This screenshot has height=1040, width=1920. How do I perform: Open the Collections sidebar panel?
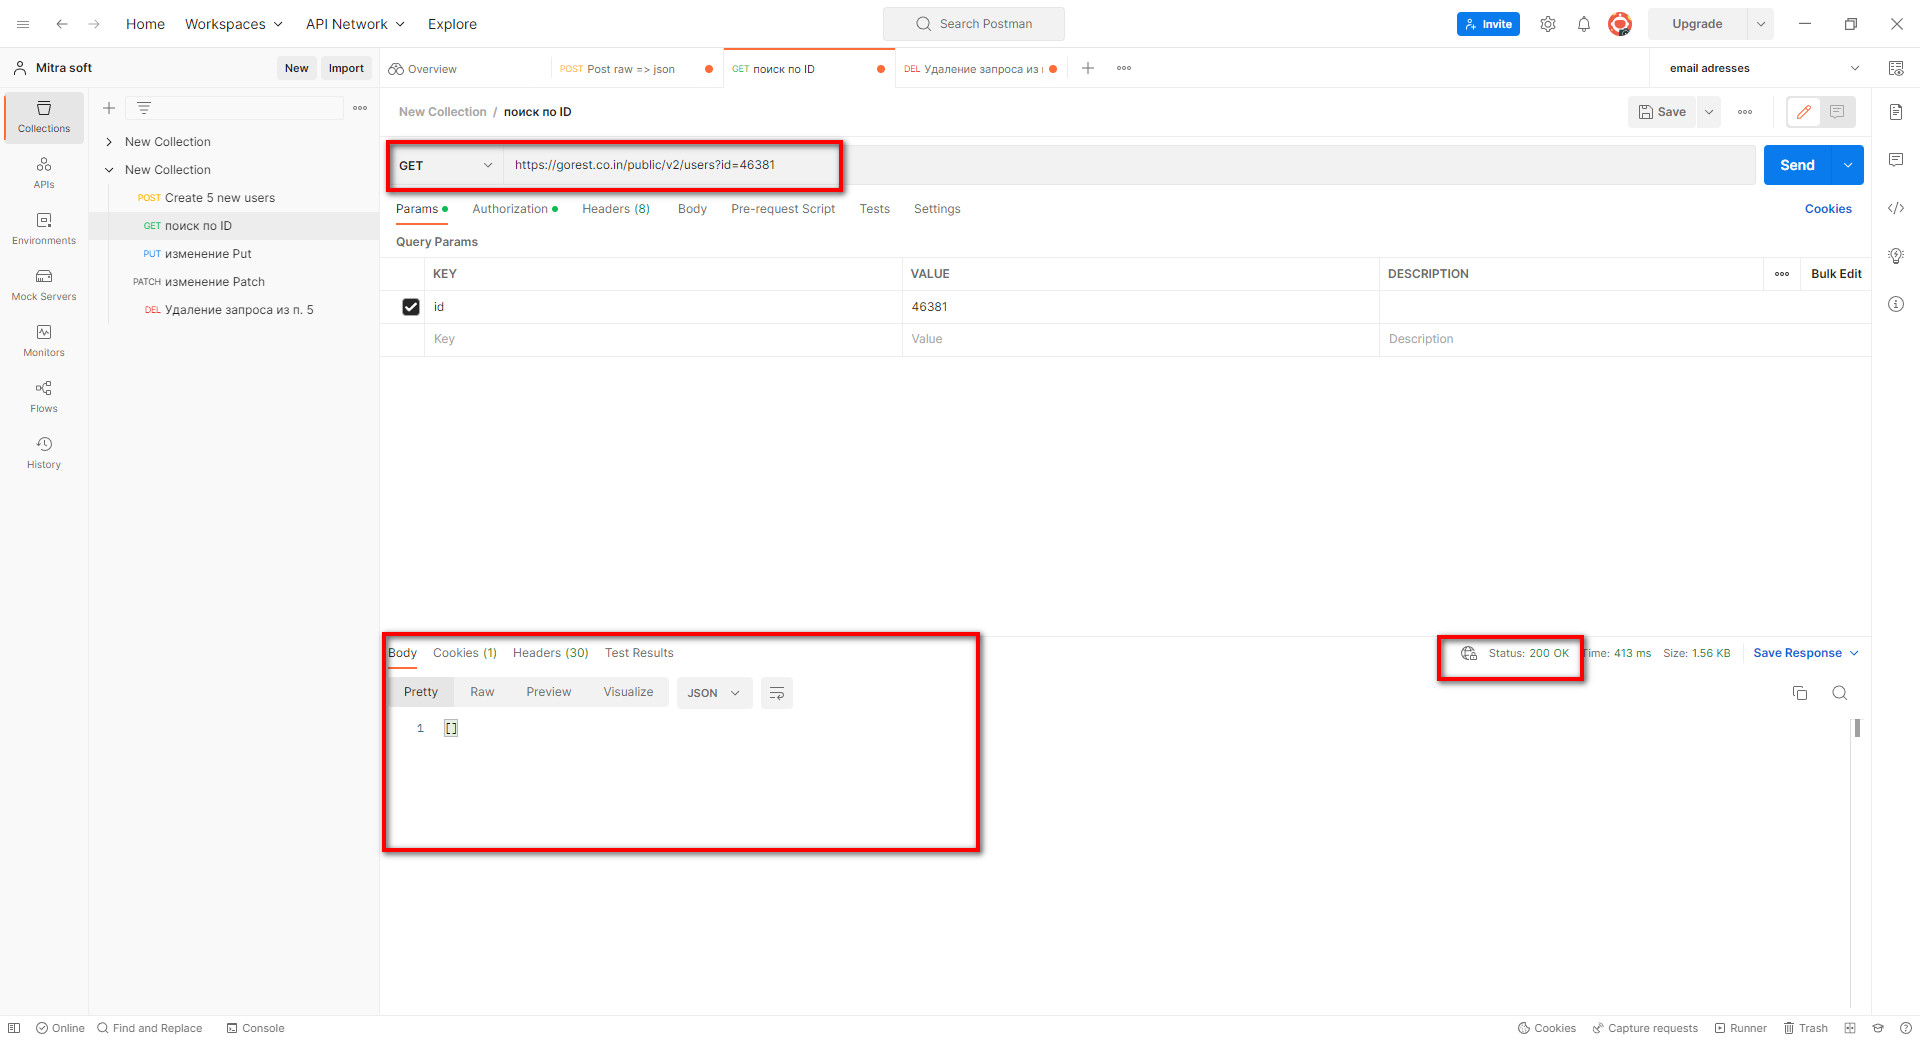point(44,117)
